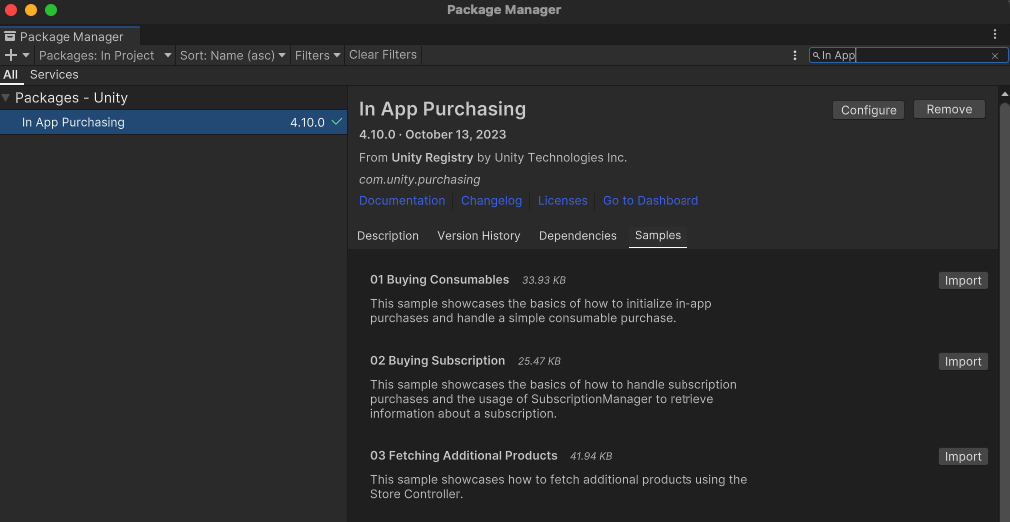This screenshot has height=522, width=1010.
Task: Click the Clear Filters button
Action: point(383,55)
